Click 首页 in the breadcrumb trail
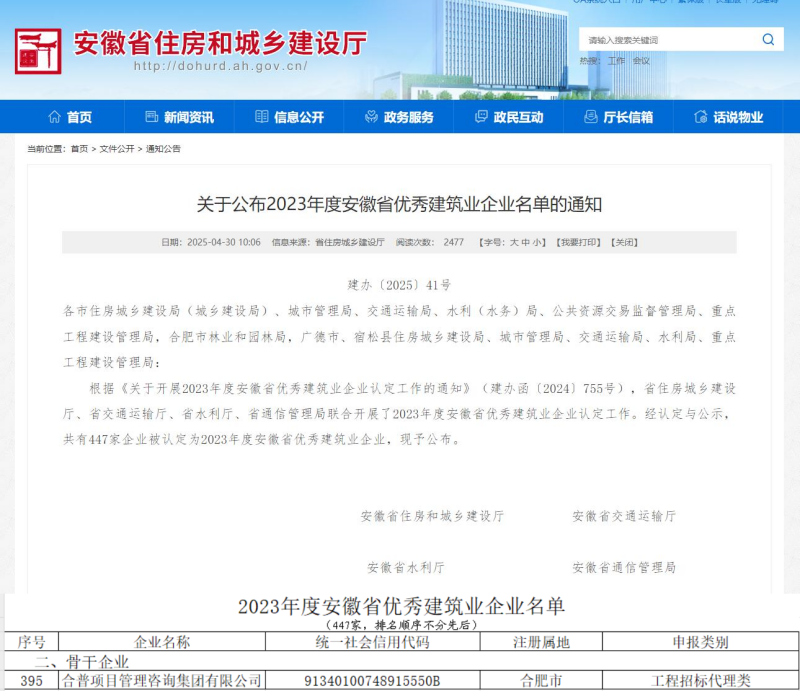 tap(79, 149)
